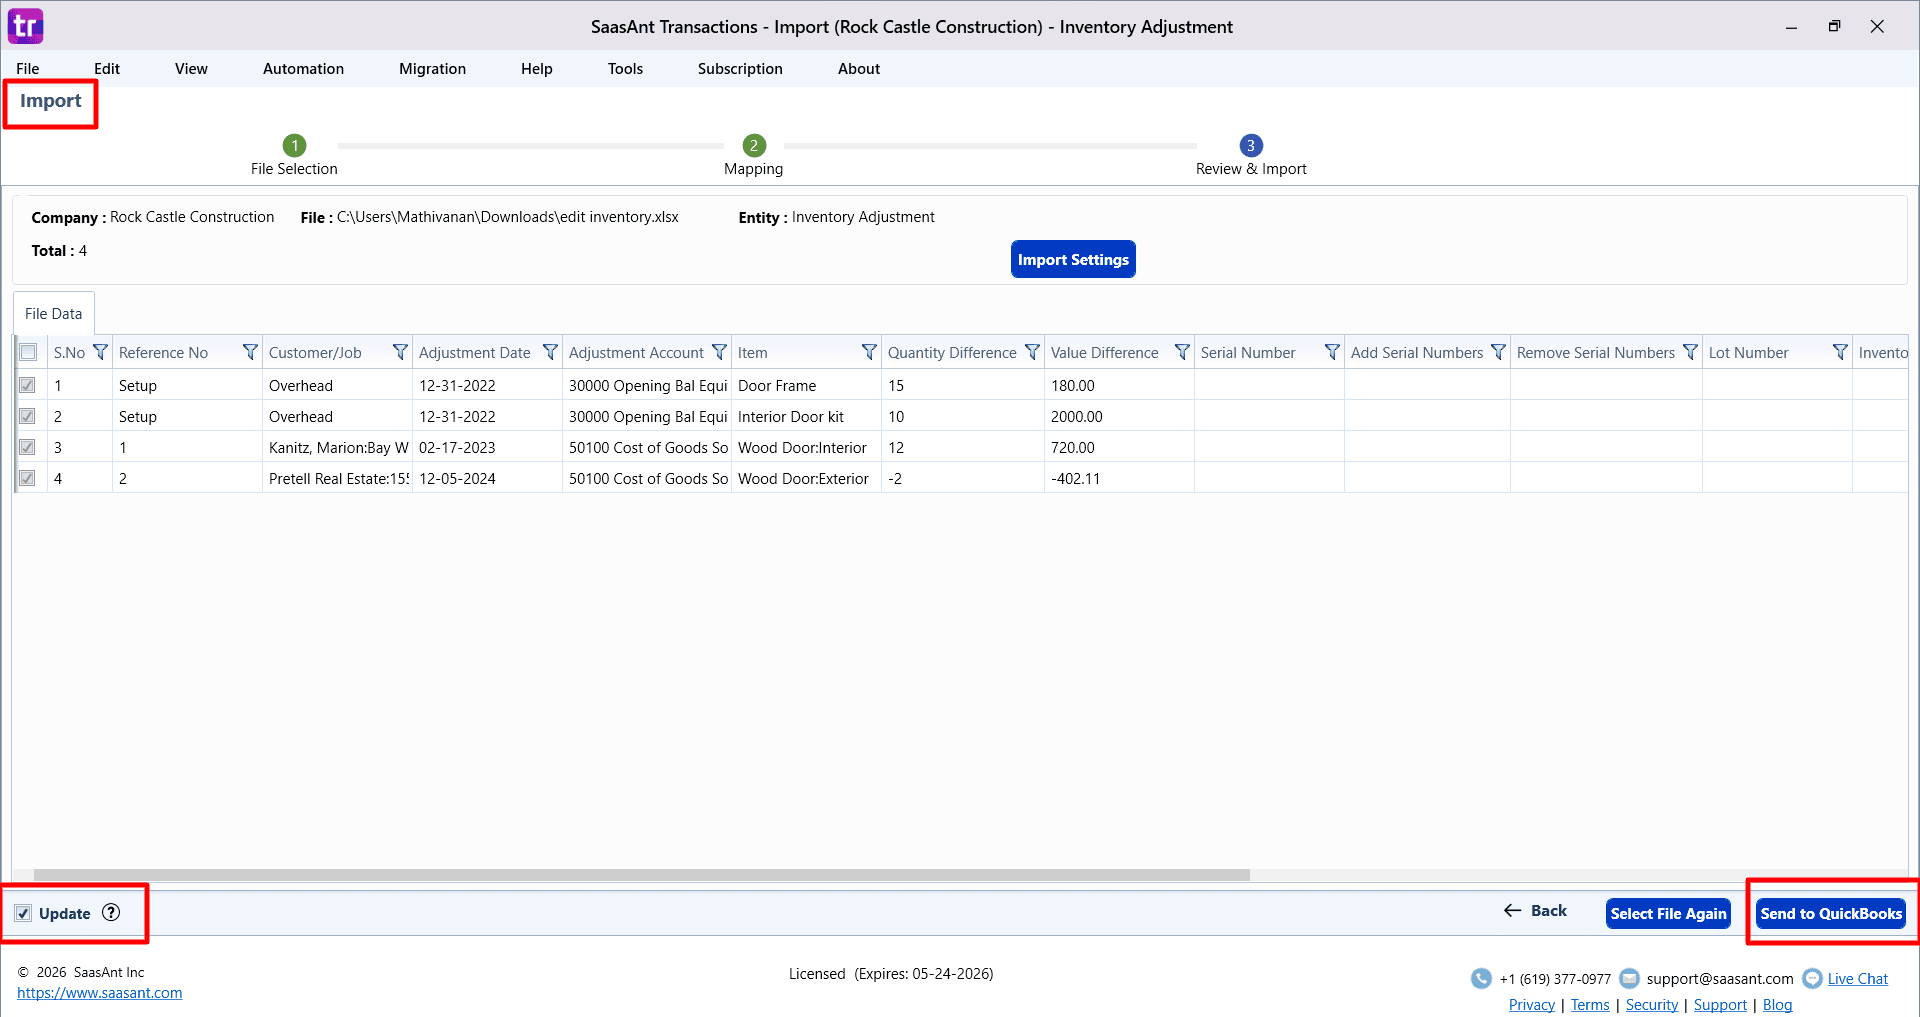Open Lot Number column filter
Screen dimensions: 1920x1017
pos(1840,352)
